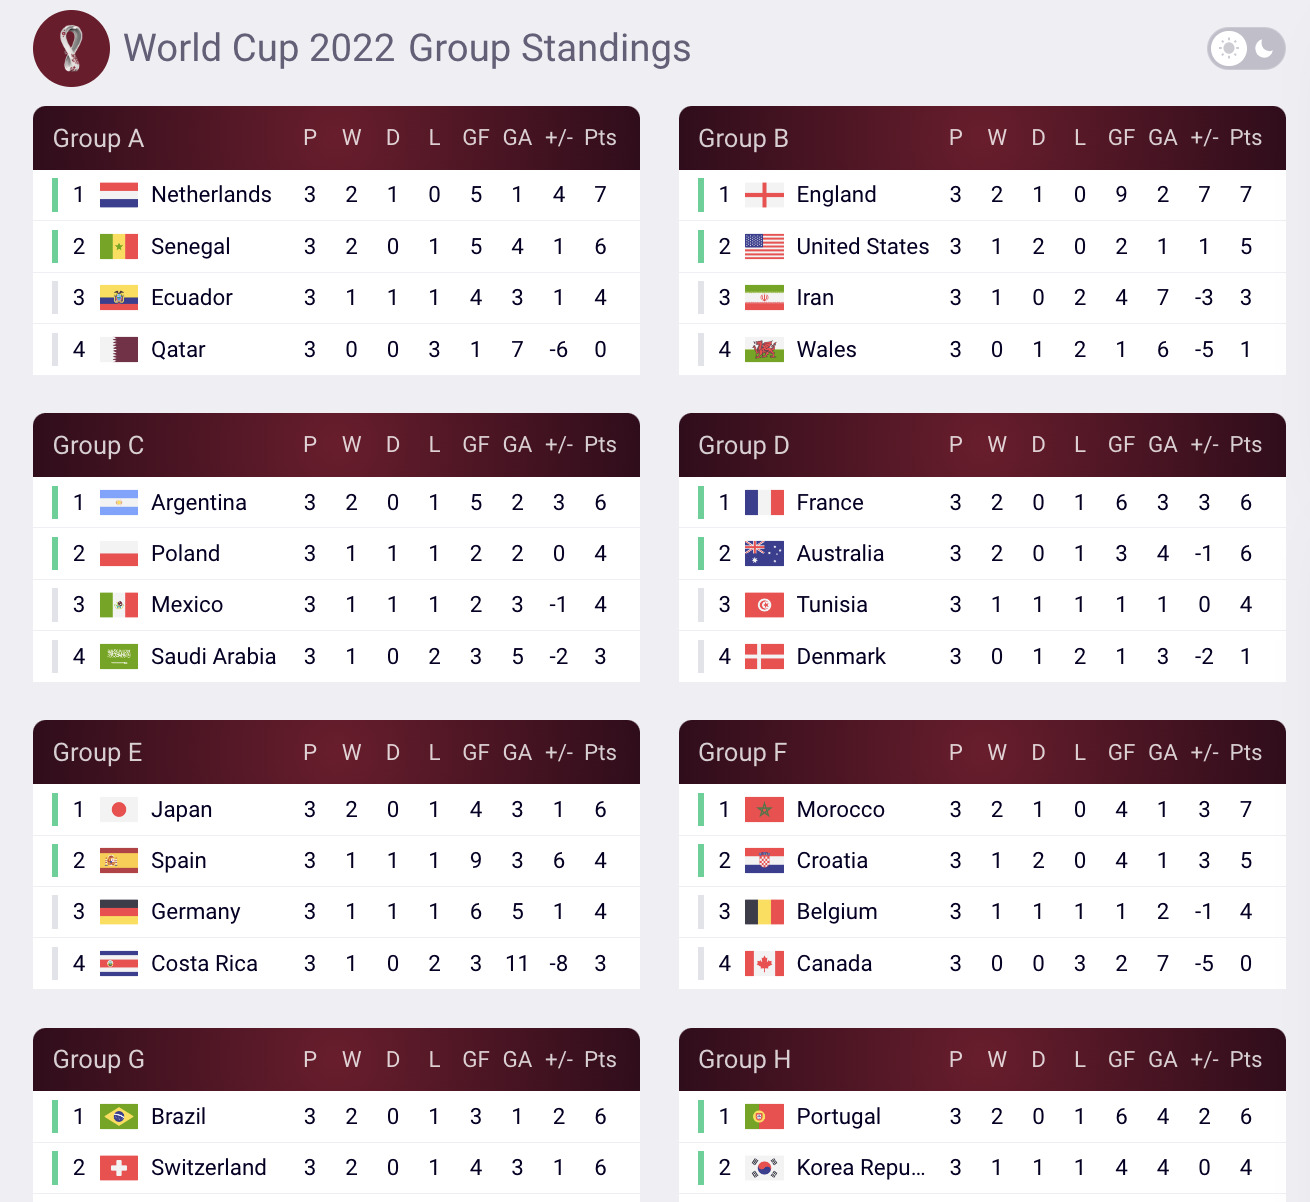
Task: Click the sun icon for light mode
Action: click(x=1228, y=48)
